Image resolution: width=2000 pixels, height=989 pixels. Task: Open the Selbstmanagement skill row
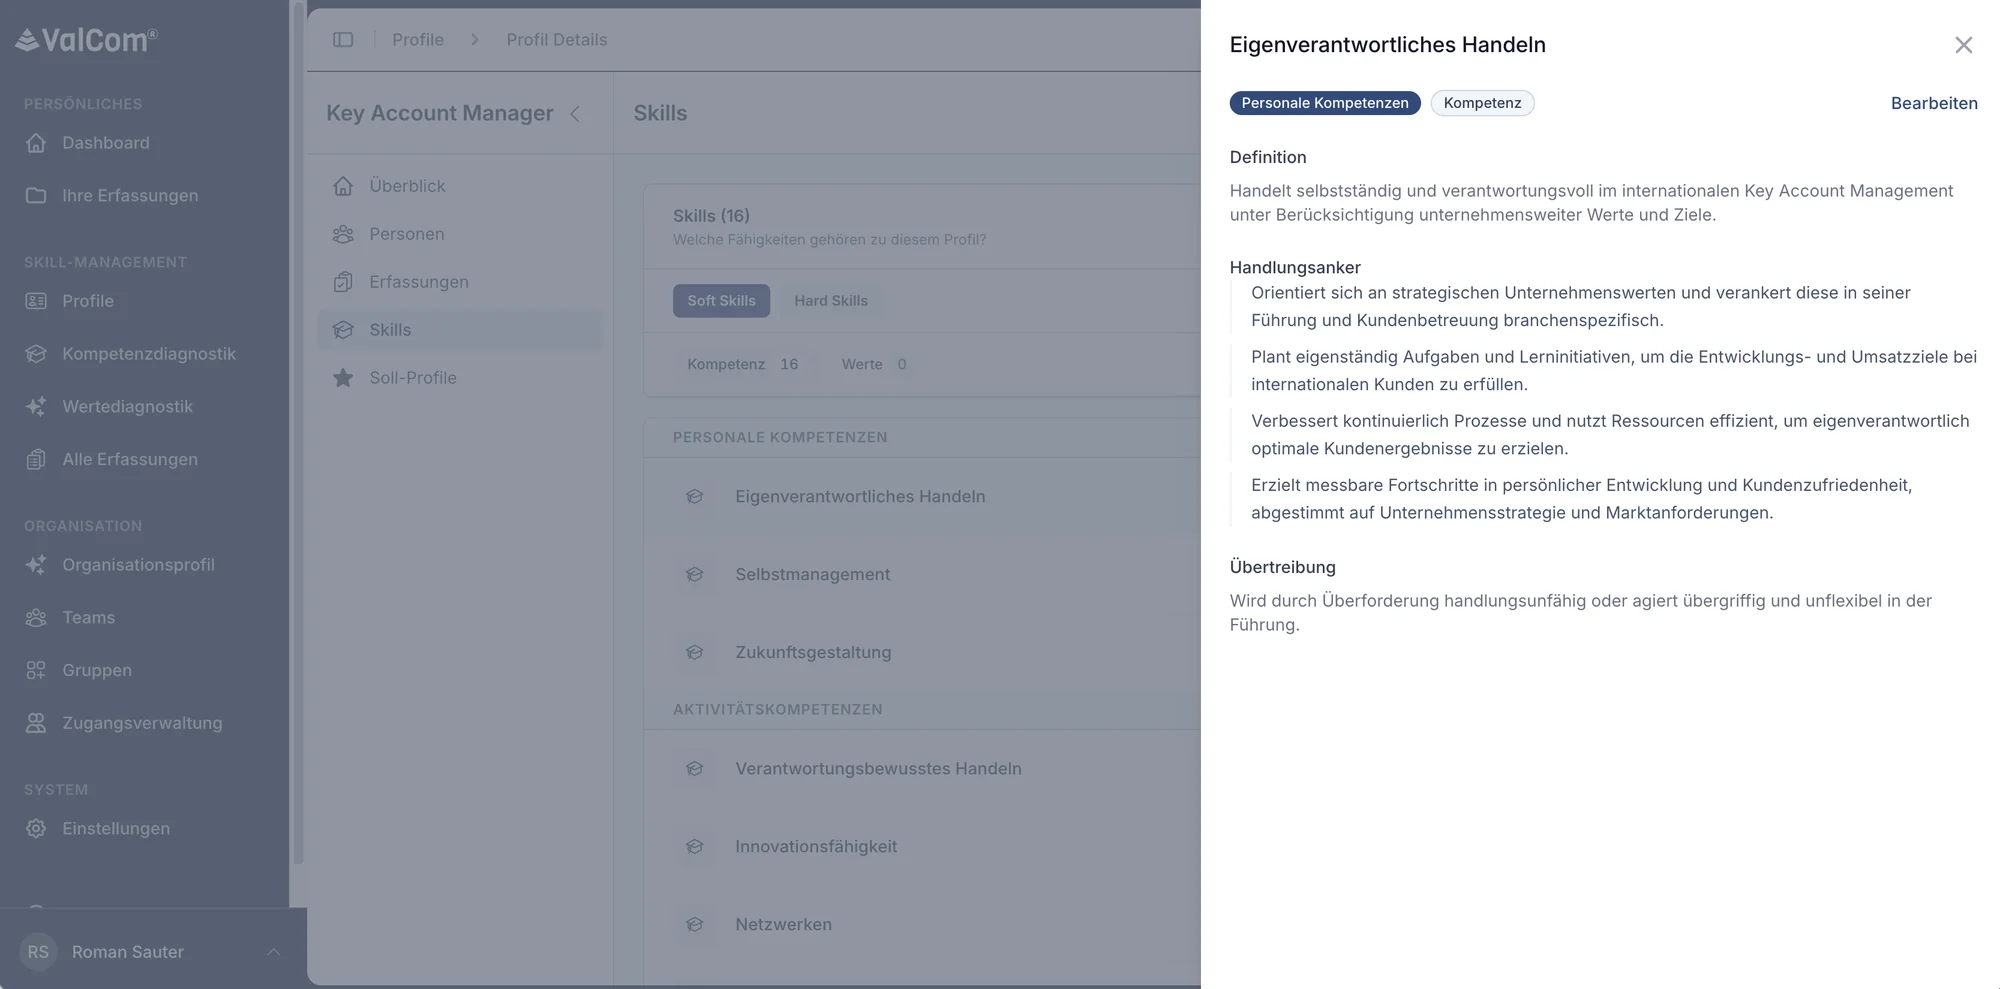(922, 574)
